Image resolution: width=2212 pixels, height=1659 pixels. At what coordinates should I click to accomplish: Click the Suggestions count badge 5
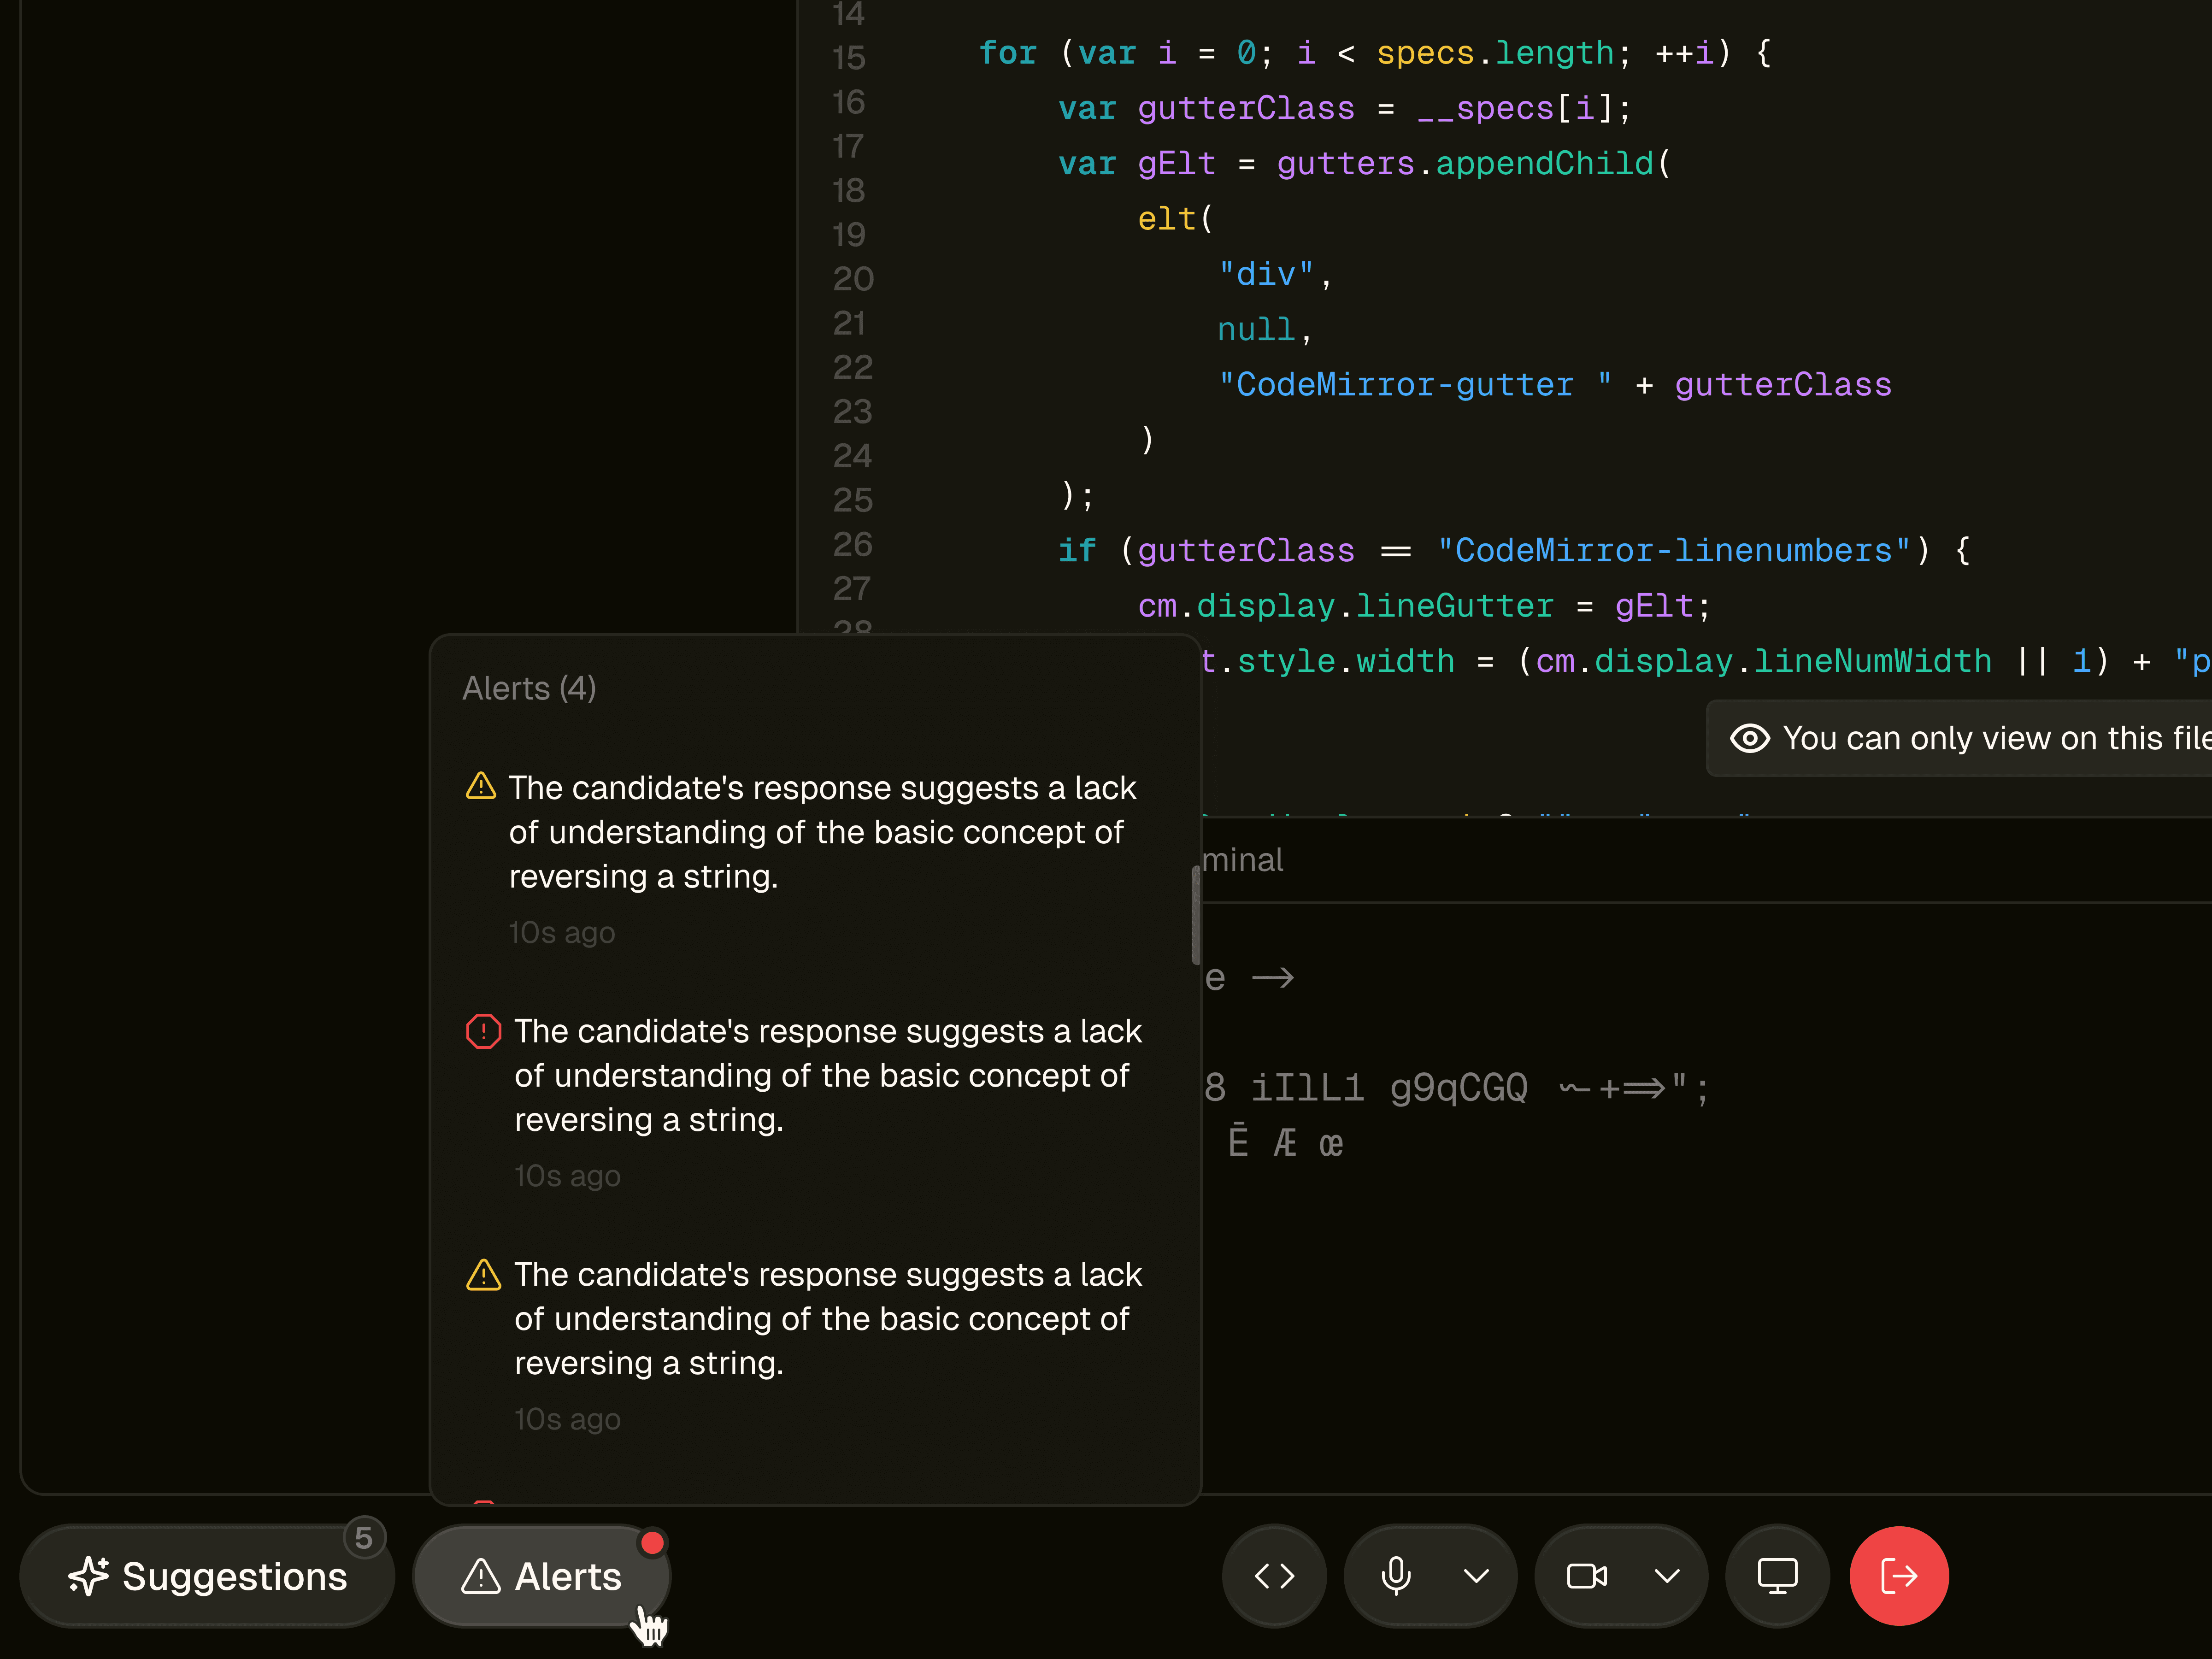364,1538
